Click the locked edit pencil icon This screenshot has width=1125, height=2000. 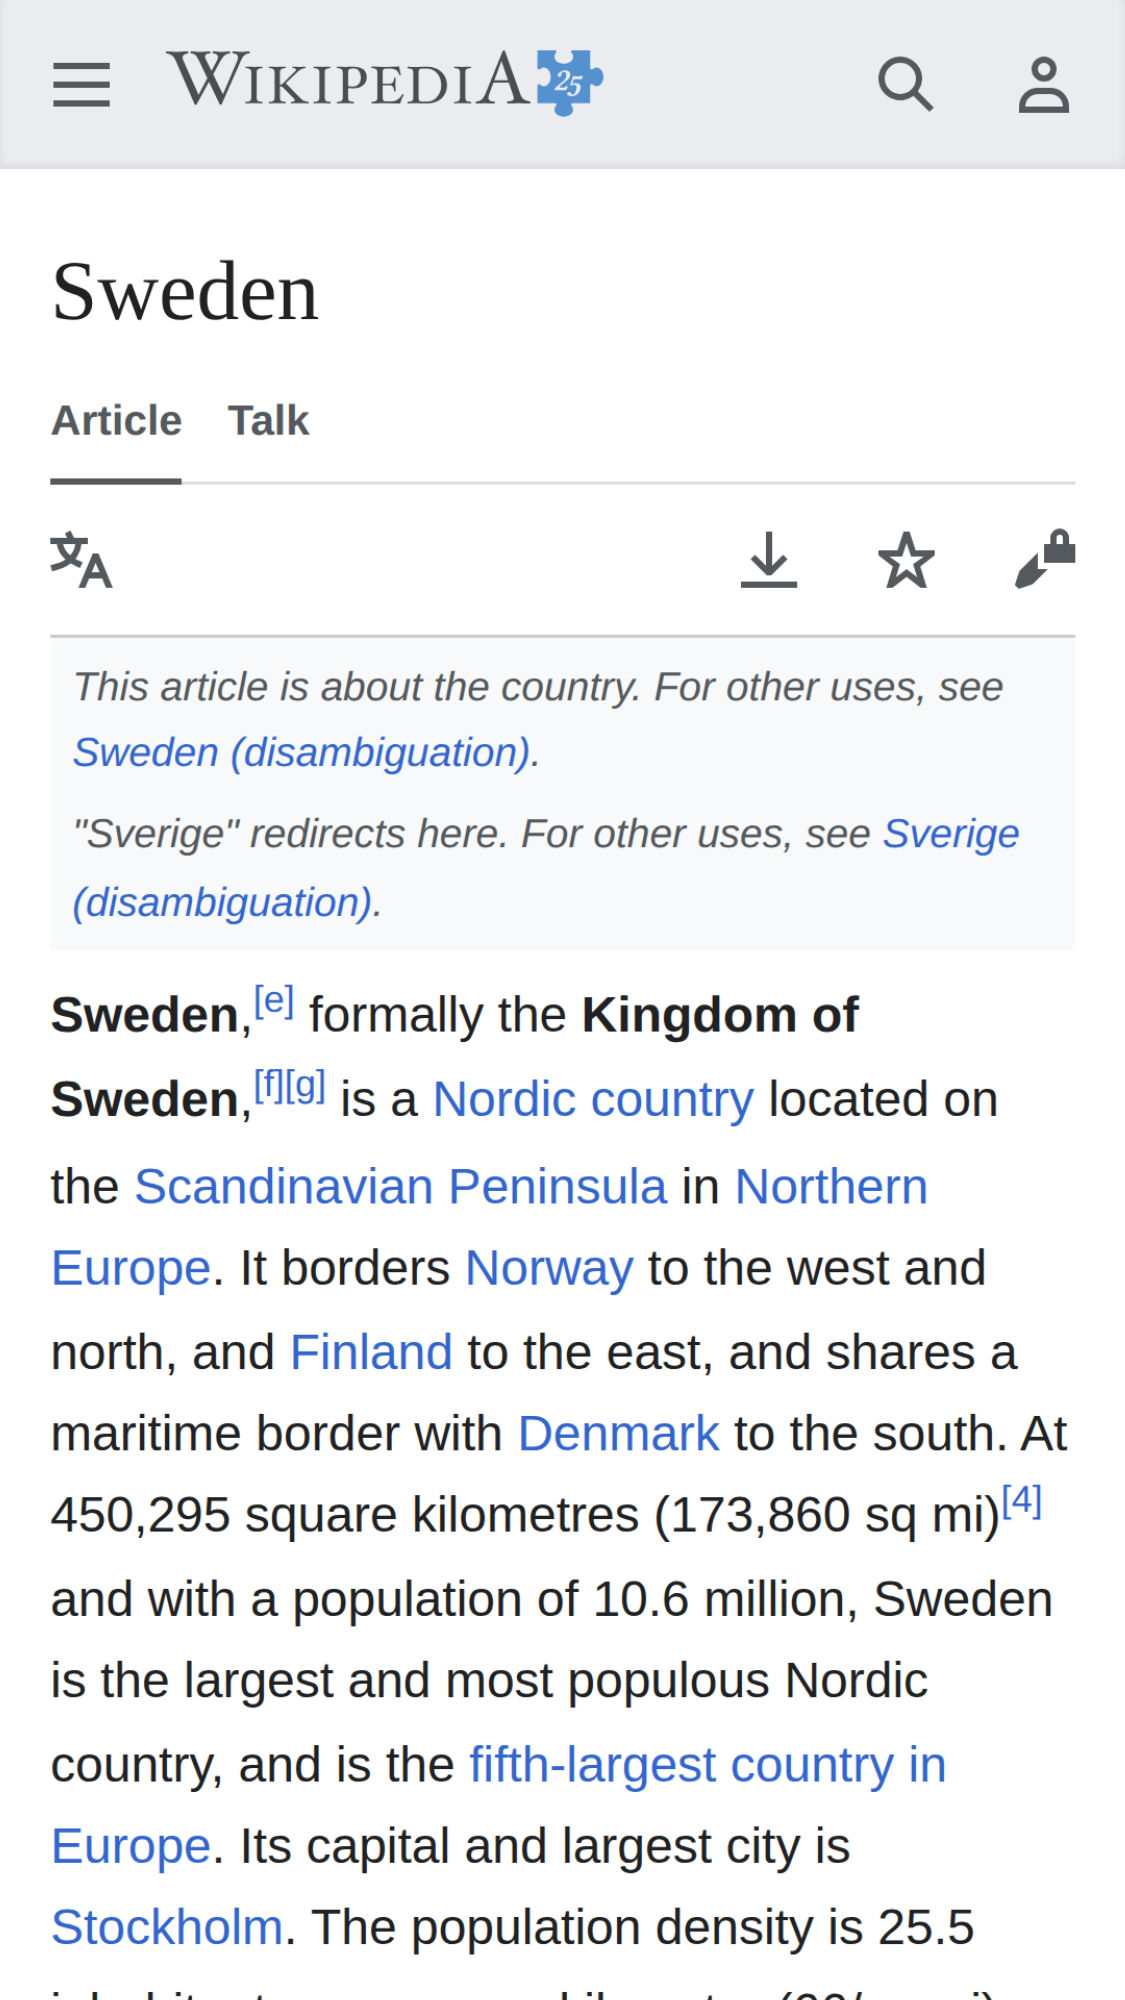tap(1045, 559)
